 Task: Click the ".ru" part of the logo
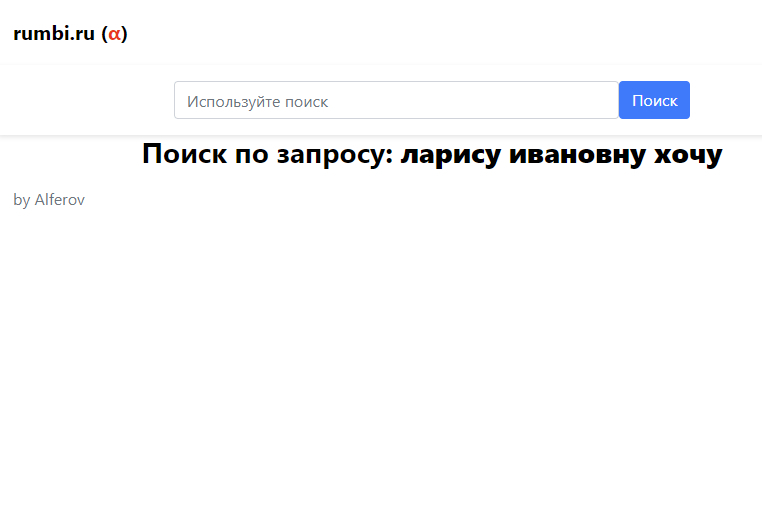click(x=84, y=34)
